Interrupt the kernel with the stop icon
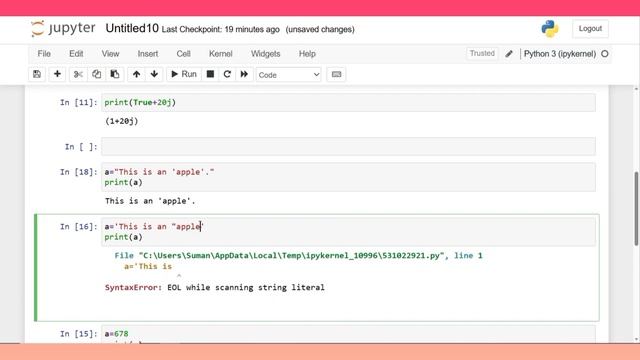This screenshot has width=640, height=360. 210,74
